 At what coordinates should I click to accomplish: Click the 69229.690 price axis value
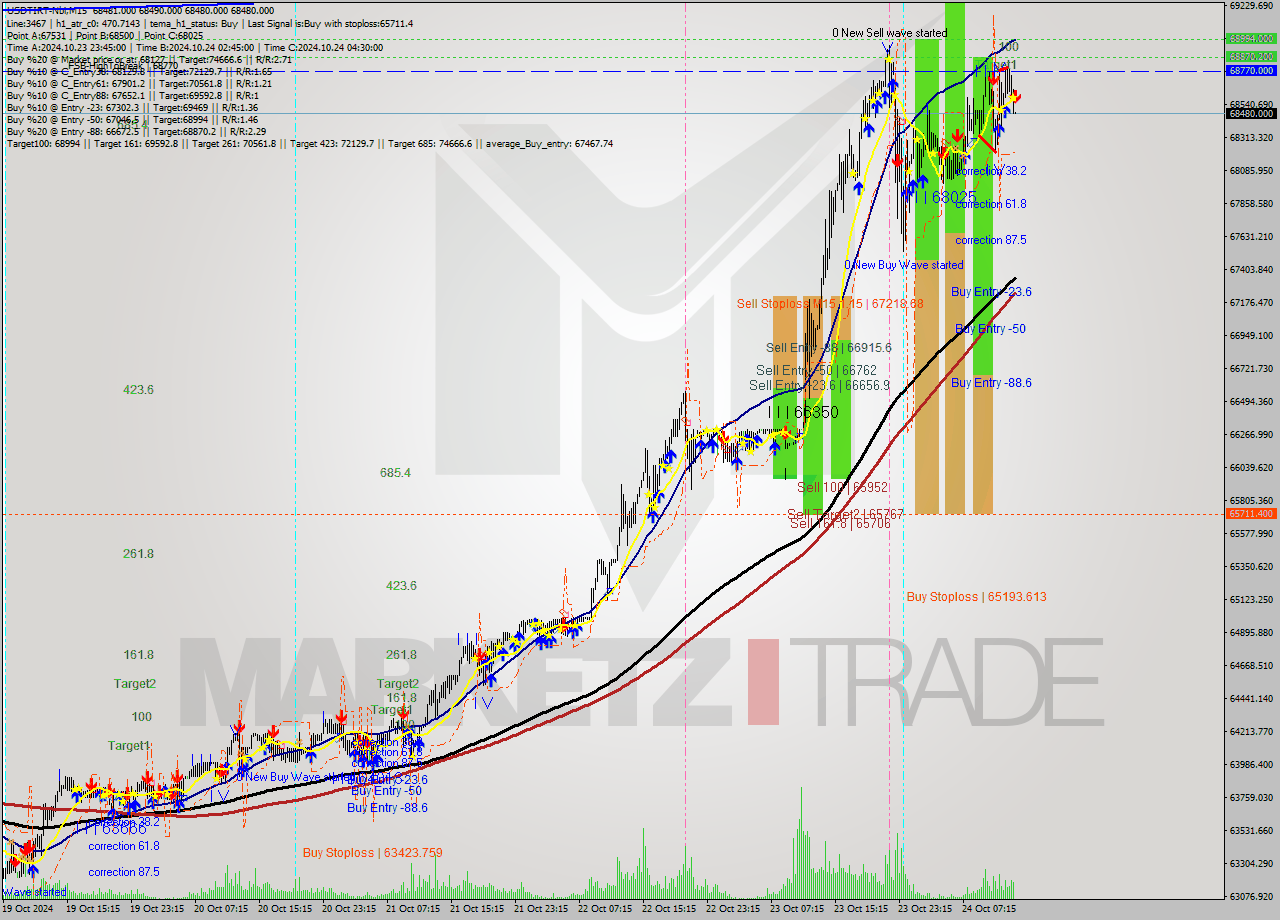(1251, 6)
